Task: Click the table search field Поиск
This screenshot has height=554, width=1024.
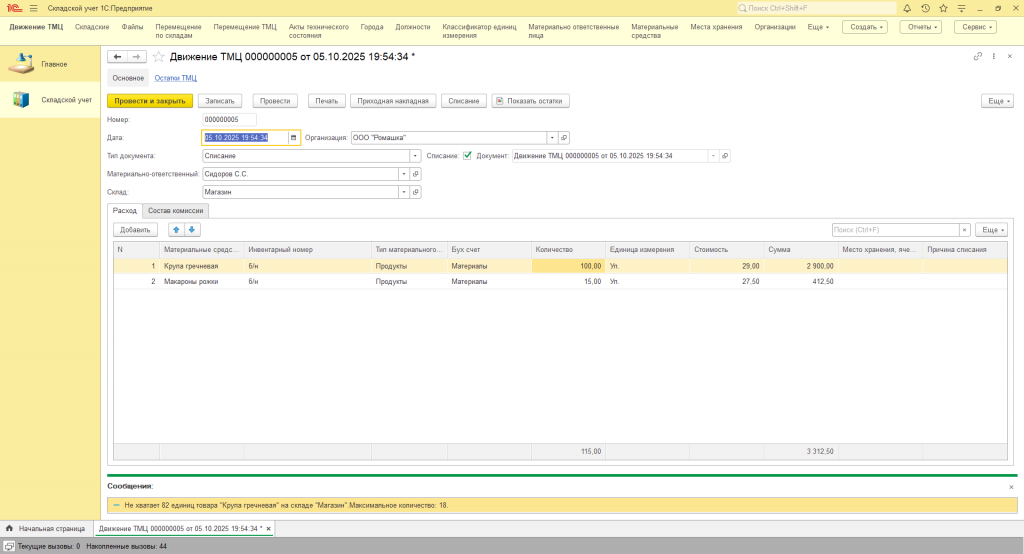Action: point(895,230)
